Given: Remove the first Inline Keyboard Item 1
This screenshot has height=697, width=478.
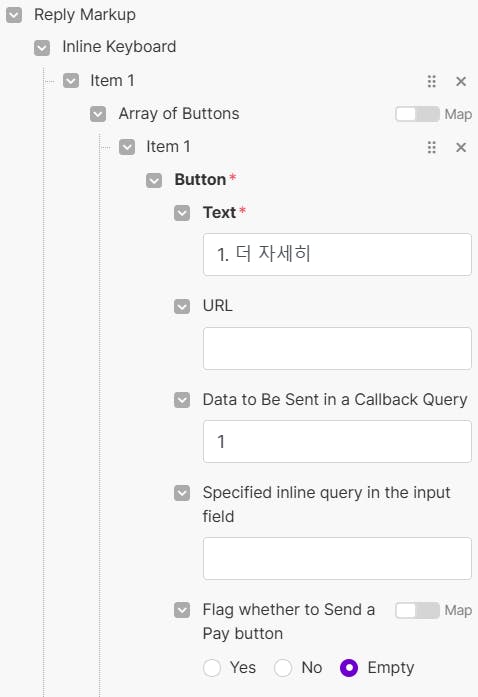Looking at the screenshot, I should pyautogui.click(x=461, y=81).
